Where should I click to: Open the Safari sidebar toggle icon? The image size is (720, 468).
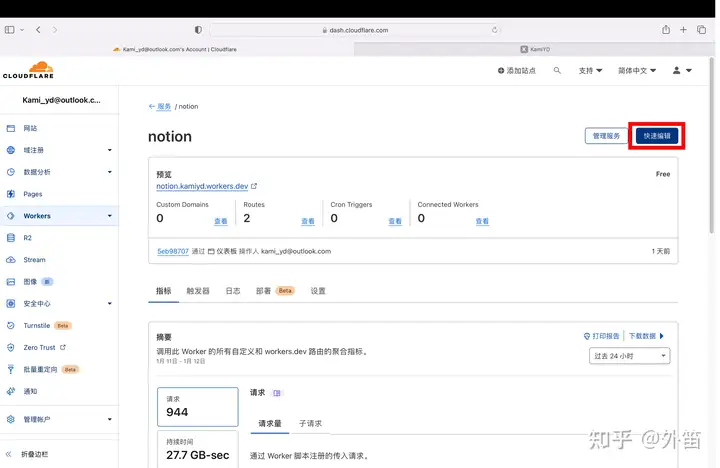pos(9,30)
